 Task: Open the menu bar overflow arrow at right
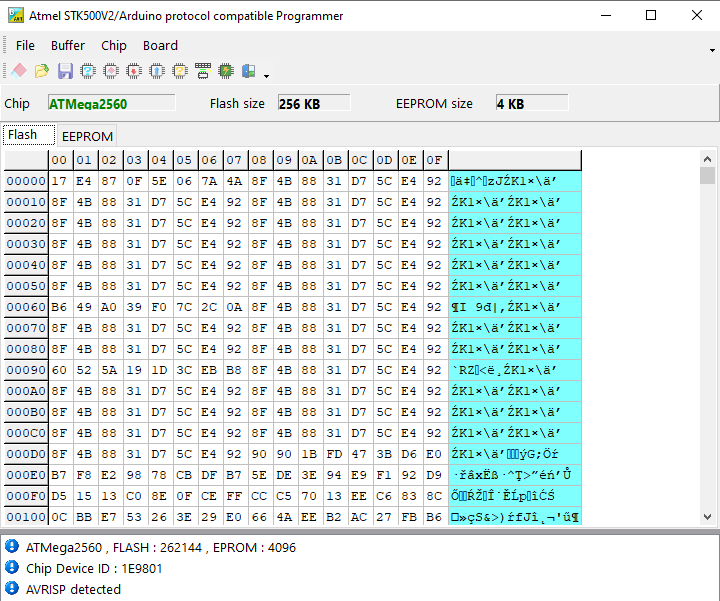click(712, 50)
